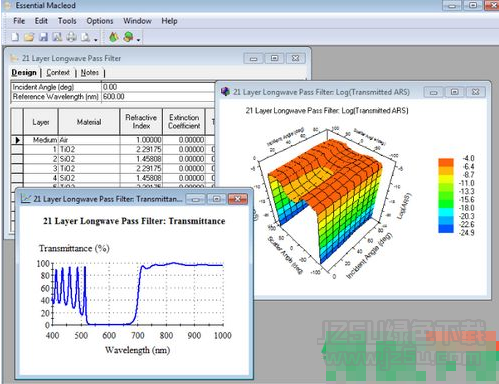Open dropdown arrow after stack toolbar icon
Screen dimensions: 499x384
tap(138, 40)
